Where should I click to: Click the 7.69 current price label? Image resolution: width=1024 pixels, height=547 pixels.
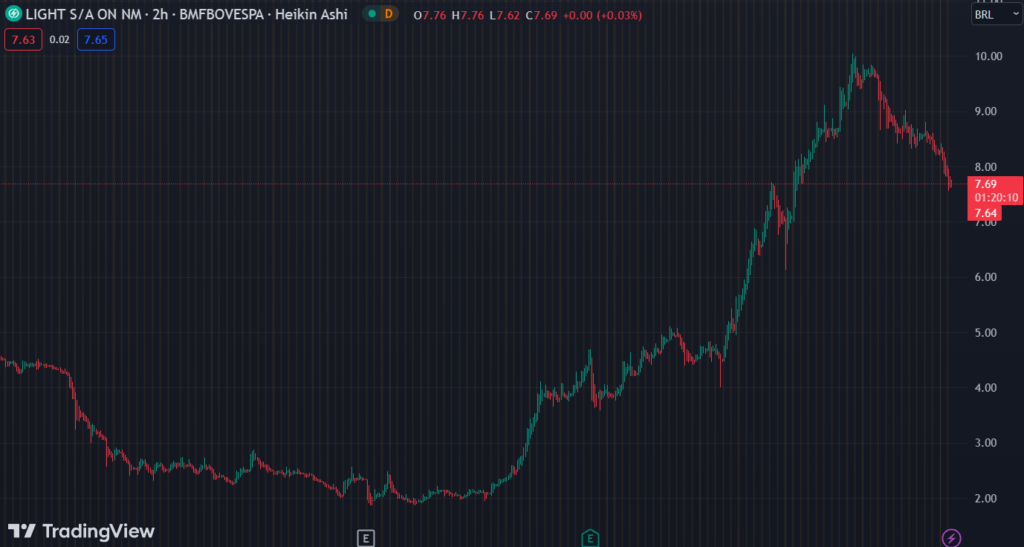pyautogui.click(x=985, y=184)
